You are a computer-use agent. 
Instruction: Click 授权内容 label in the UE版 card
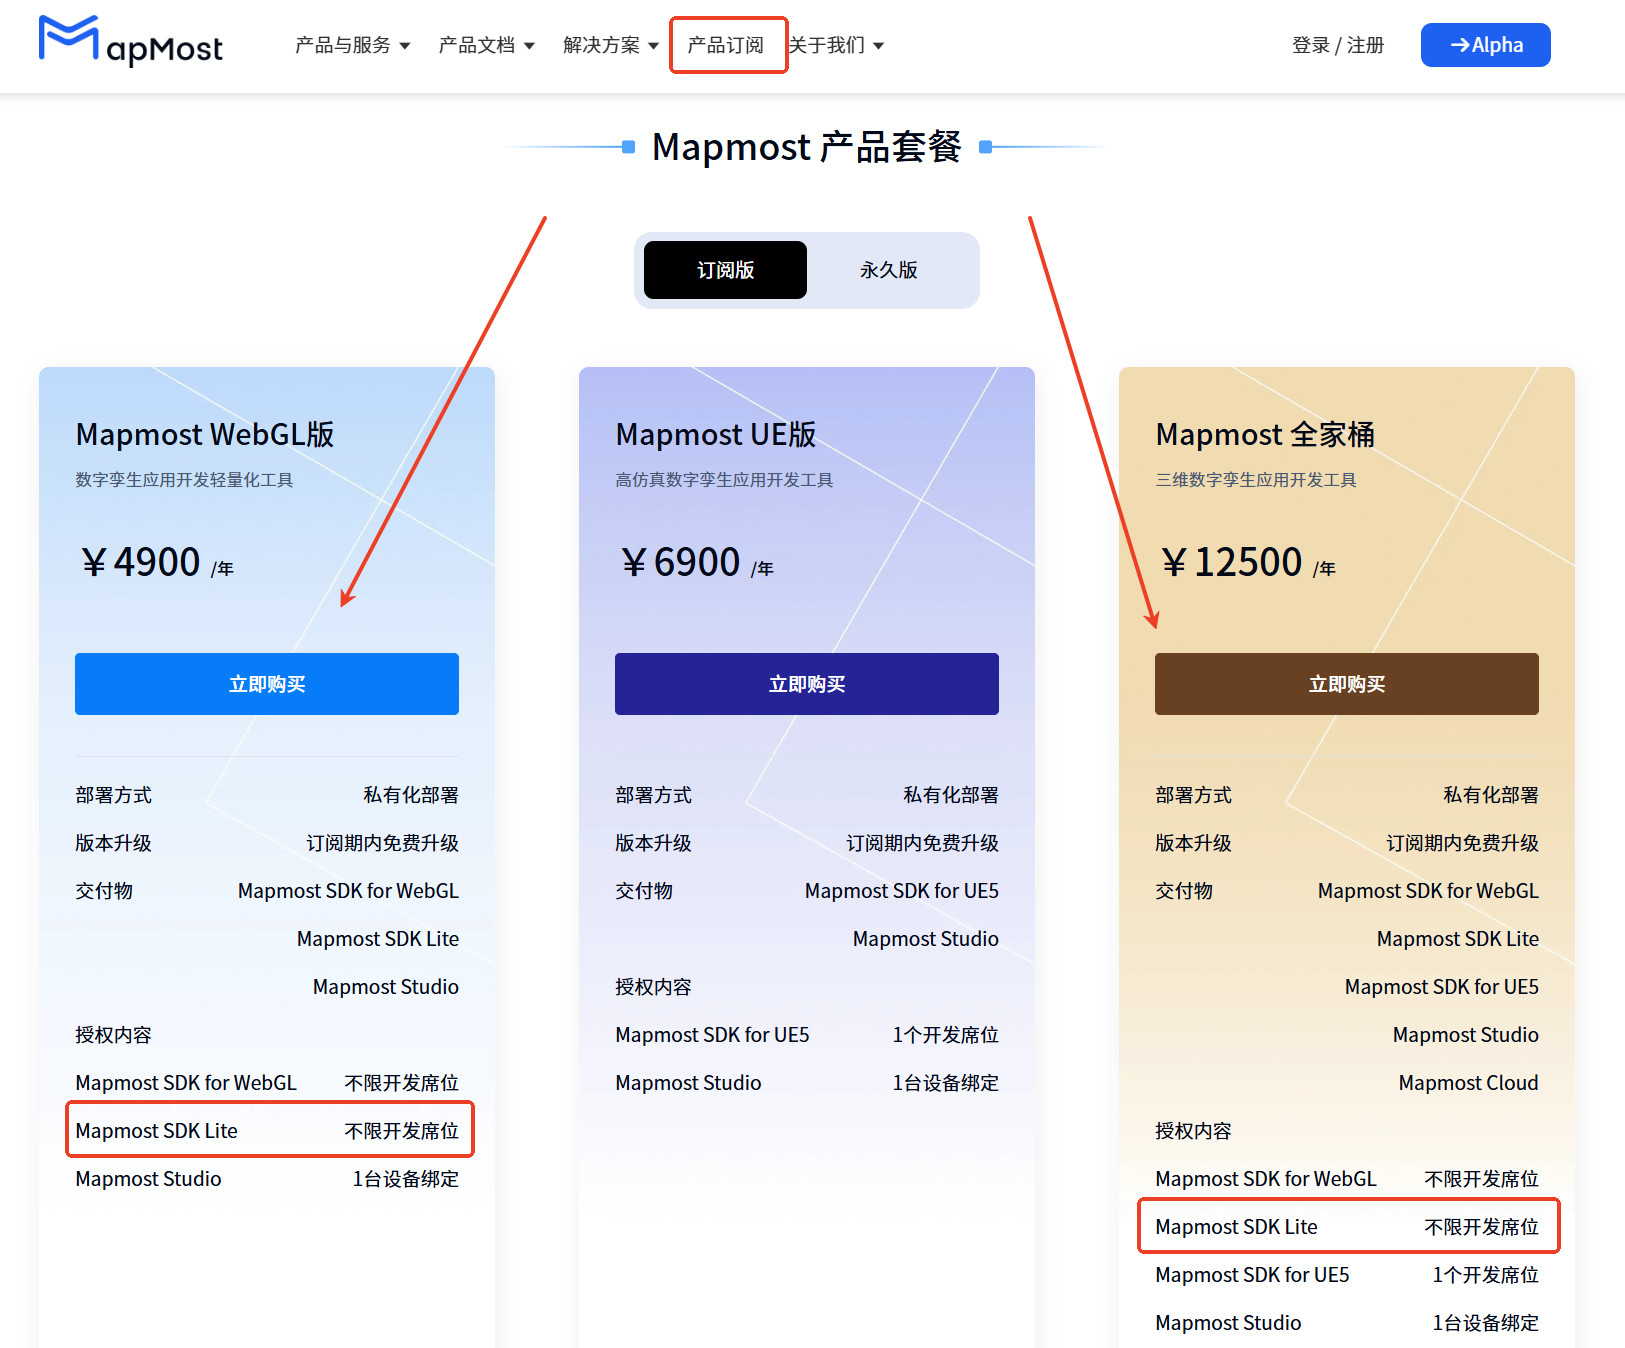653,987
